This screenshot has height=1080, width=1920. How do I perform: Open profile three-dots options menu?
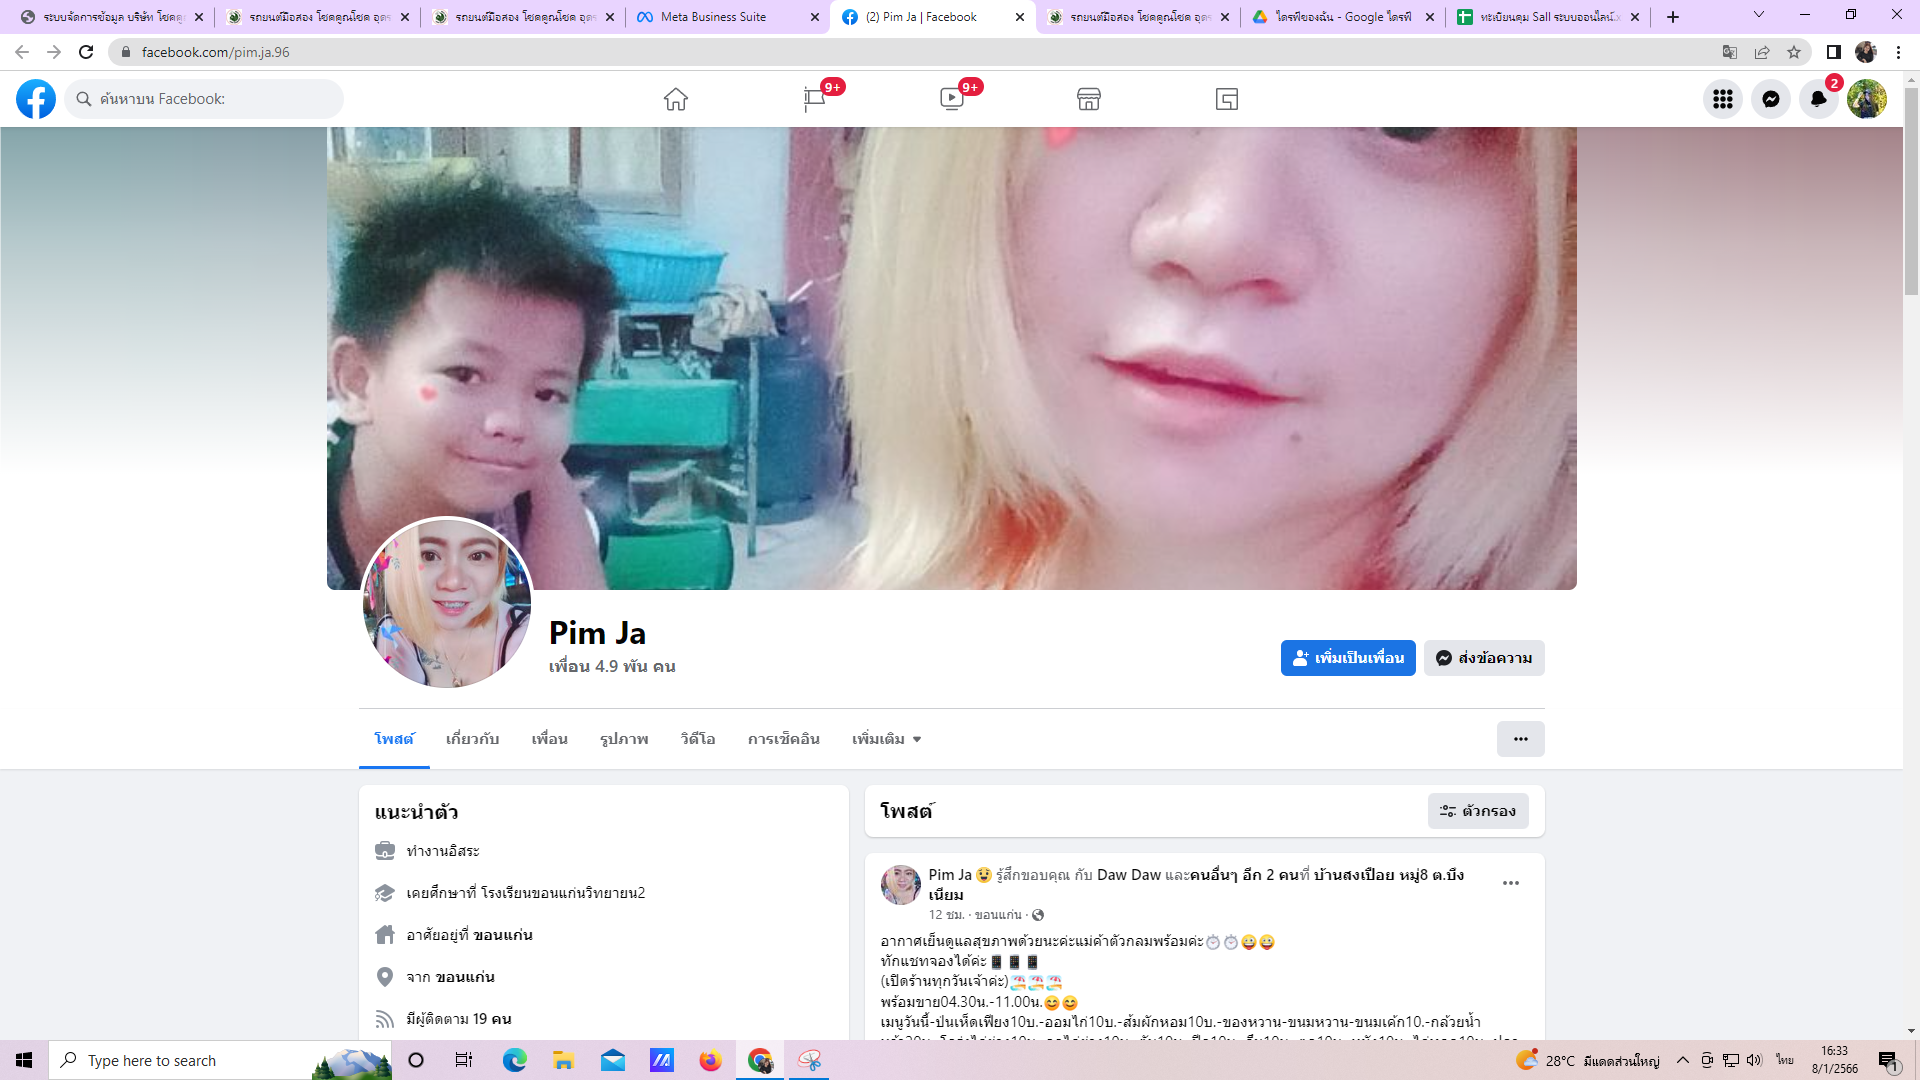[x=1520, y=739]
